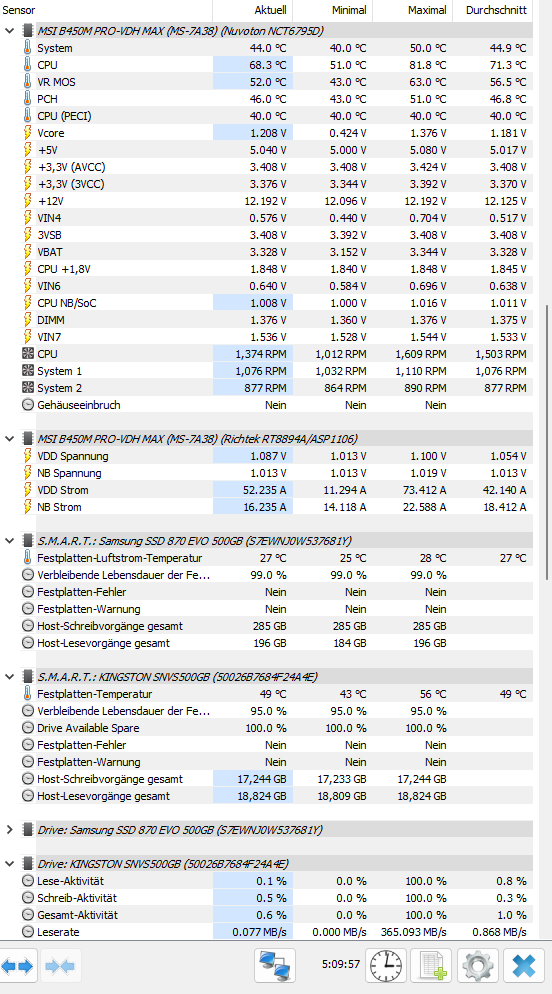Click the collapse columns arrows icon

tap(61, 966)
